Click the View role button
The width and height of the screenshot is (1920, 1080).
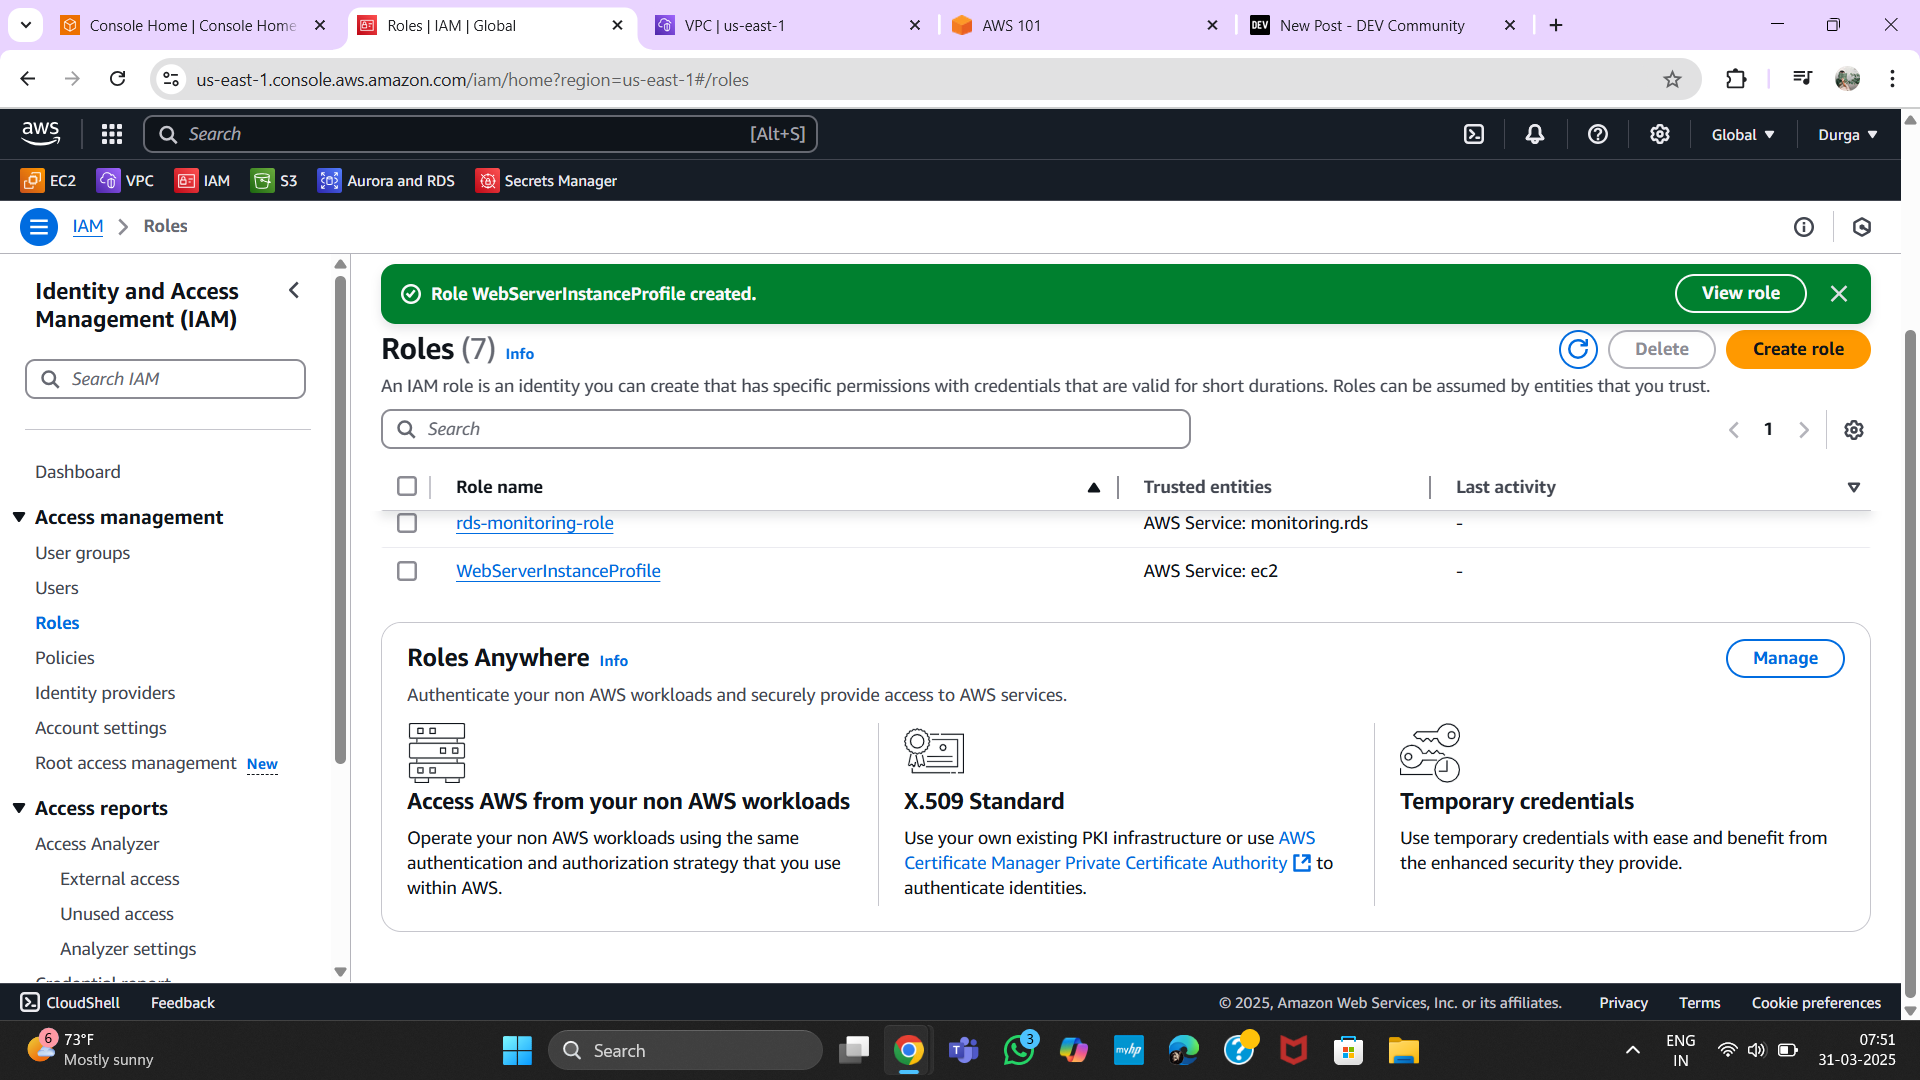(1741, 294)
